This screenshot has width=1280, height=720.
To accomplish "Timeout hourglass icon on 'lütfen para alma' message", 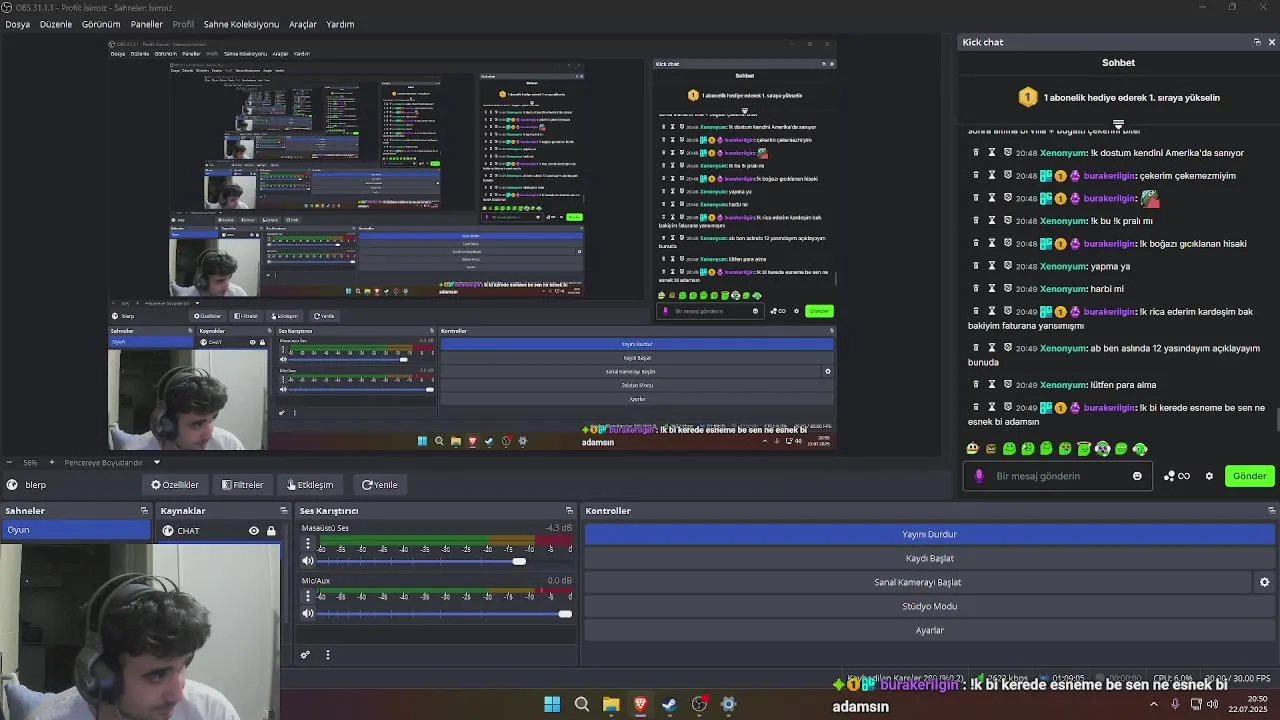I will coord(992,384).
